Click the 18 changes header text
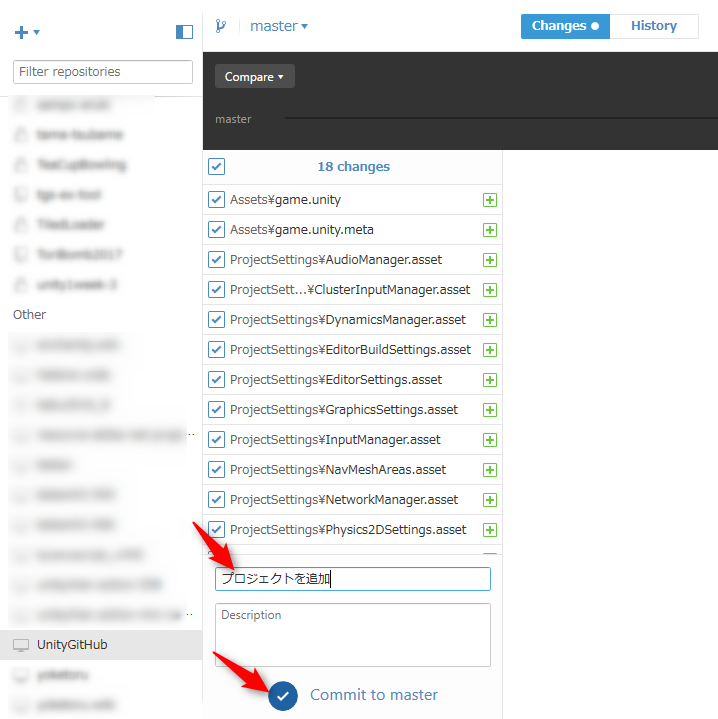This screenshot has height=719, width=718. [x=353, y=166]
